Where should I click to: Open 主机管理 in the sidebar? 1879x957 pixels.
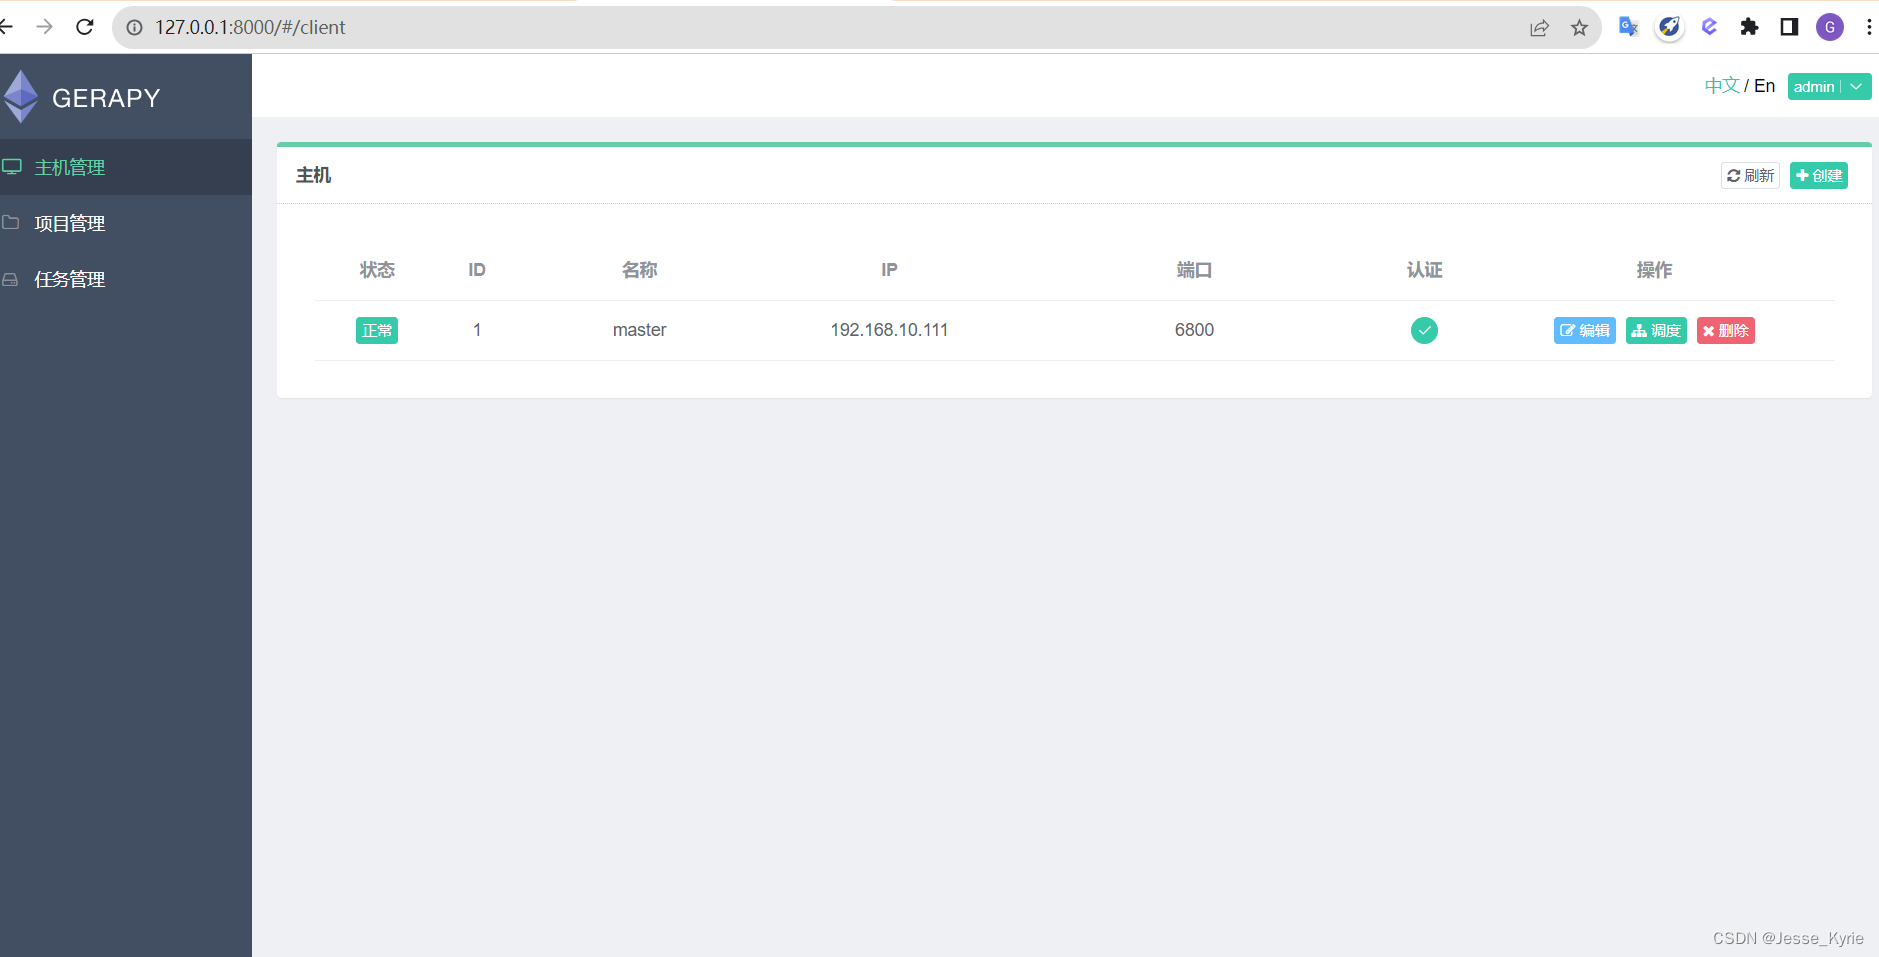point(126,167)
